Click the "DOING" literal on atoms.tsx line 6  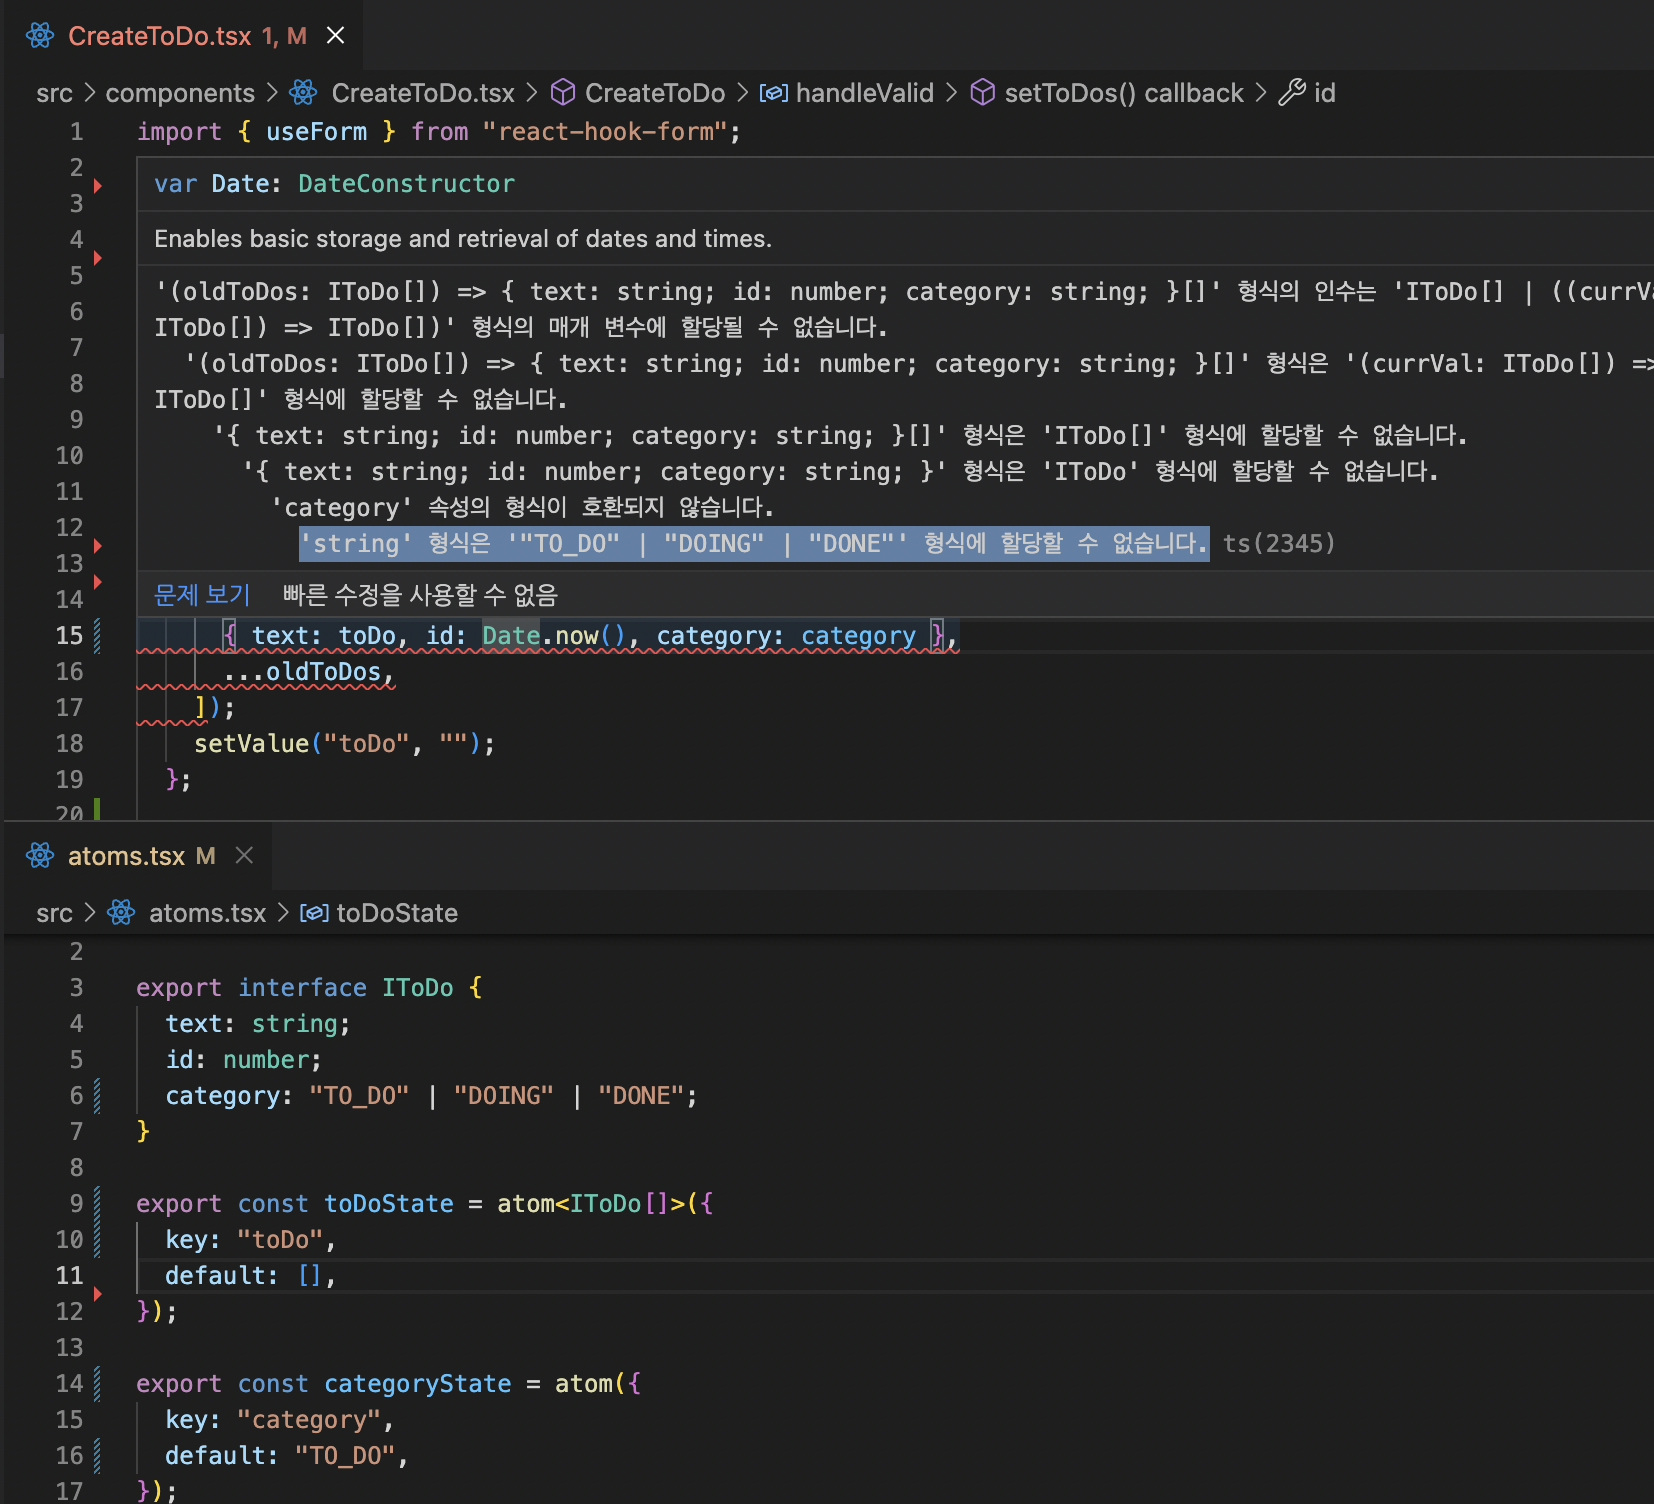[504, 1096]
